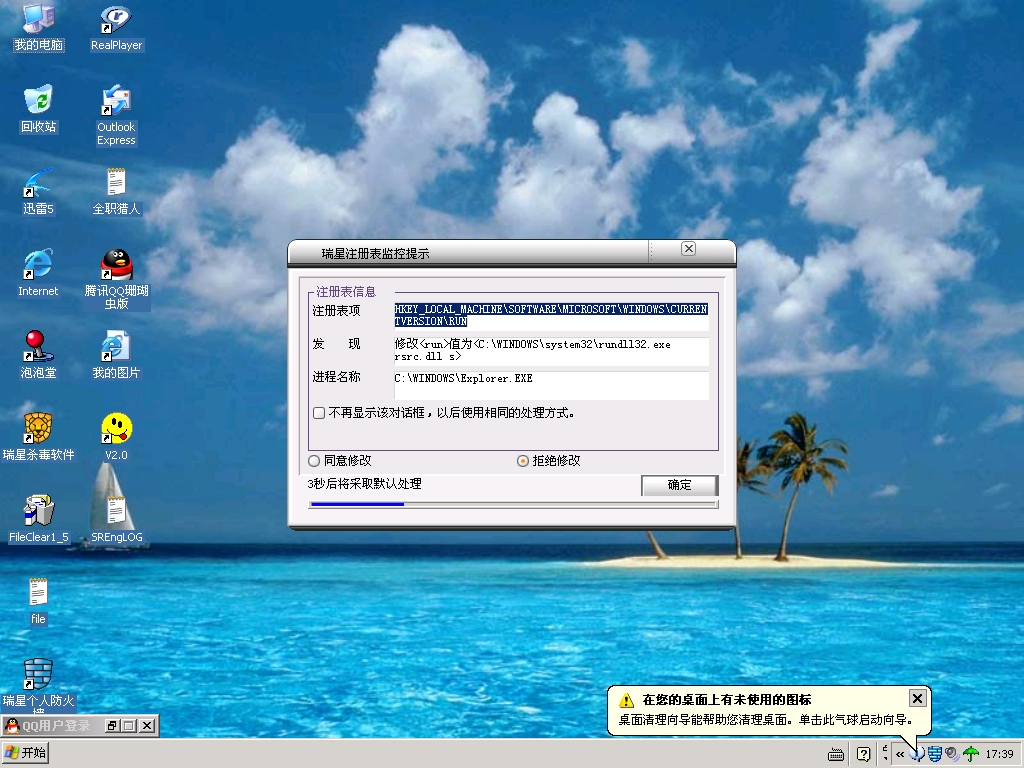Click the 注册表项 registry key field
This screenshot has width=1024, height=768.
pos(551,315)
